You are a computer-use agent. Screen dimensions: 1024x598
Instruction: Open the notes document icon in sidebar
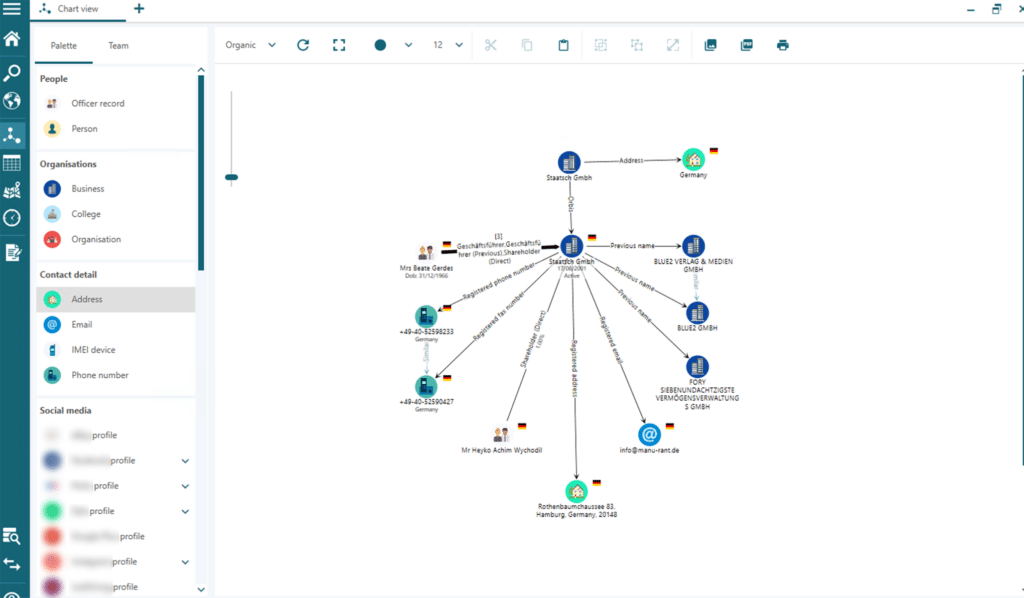[12, 252]
